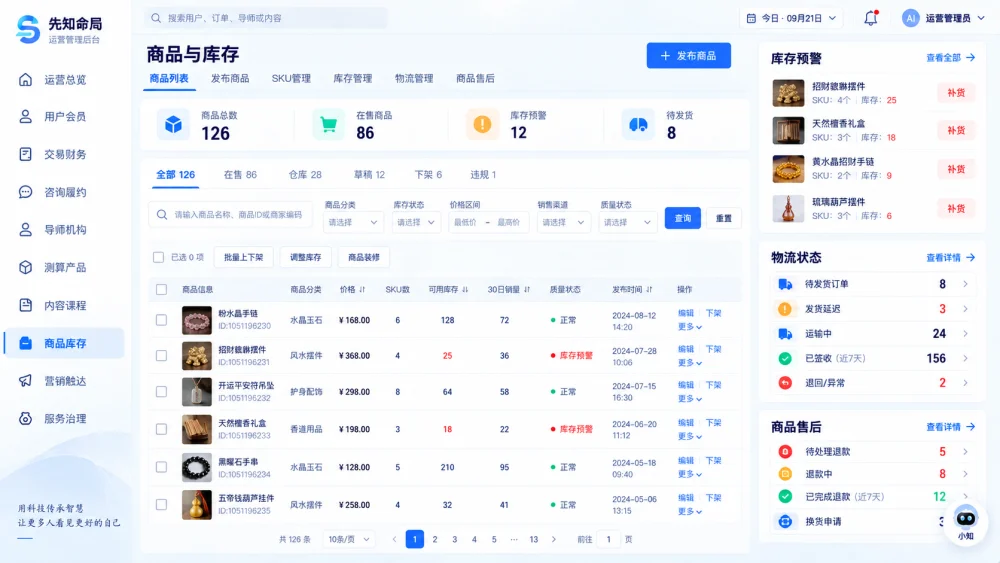The height and width of the screenshot is (563, 1000).
Task: Click the 查询 button
Action: tap(683, 218)
